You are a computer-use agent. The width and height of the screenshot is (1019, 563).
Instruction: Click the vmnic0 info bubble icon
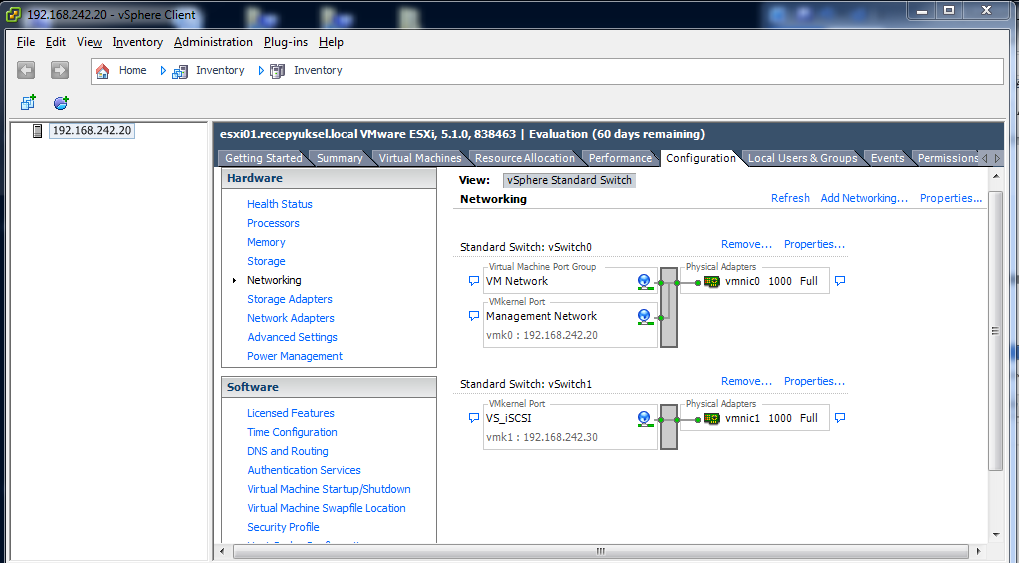coord(840,281)
